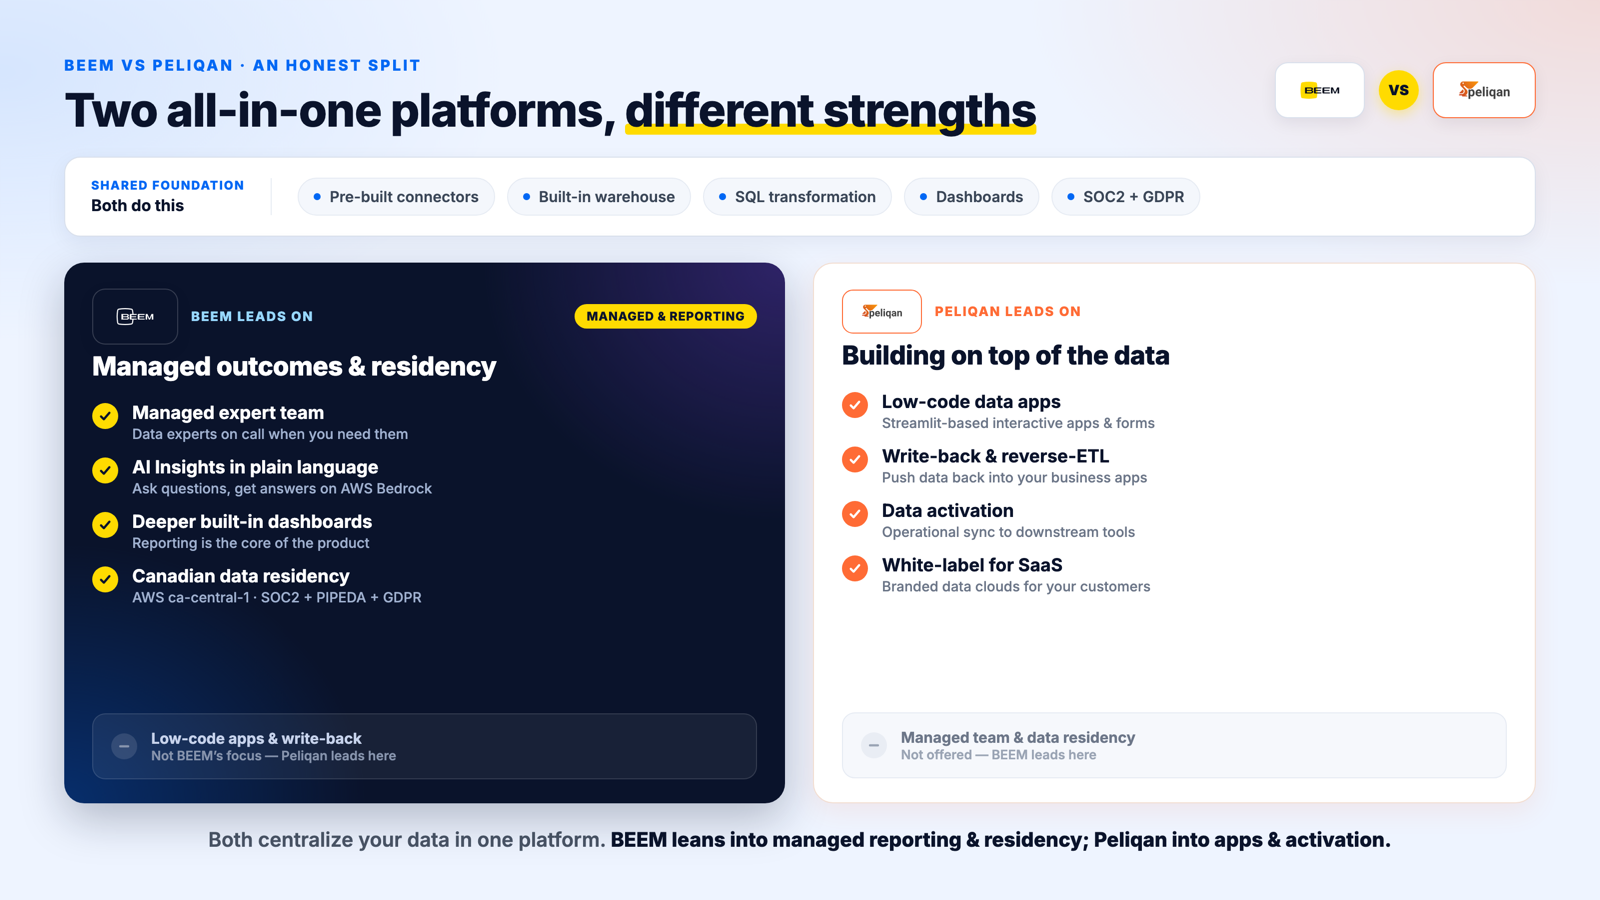This screenshot has width=1600, height=900.
Task: Click the SHARED FOUNDATION label
Action: click(167, 185)
